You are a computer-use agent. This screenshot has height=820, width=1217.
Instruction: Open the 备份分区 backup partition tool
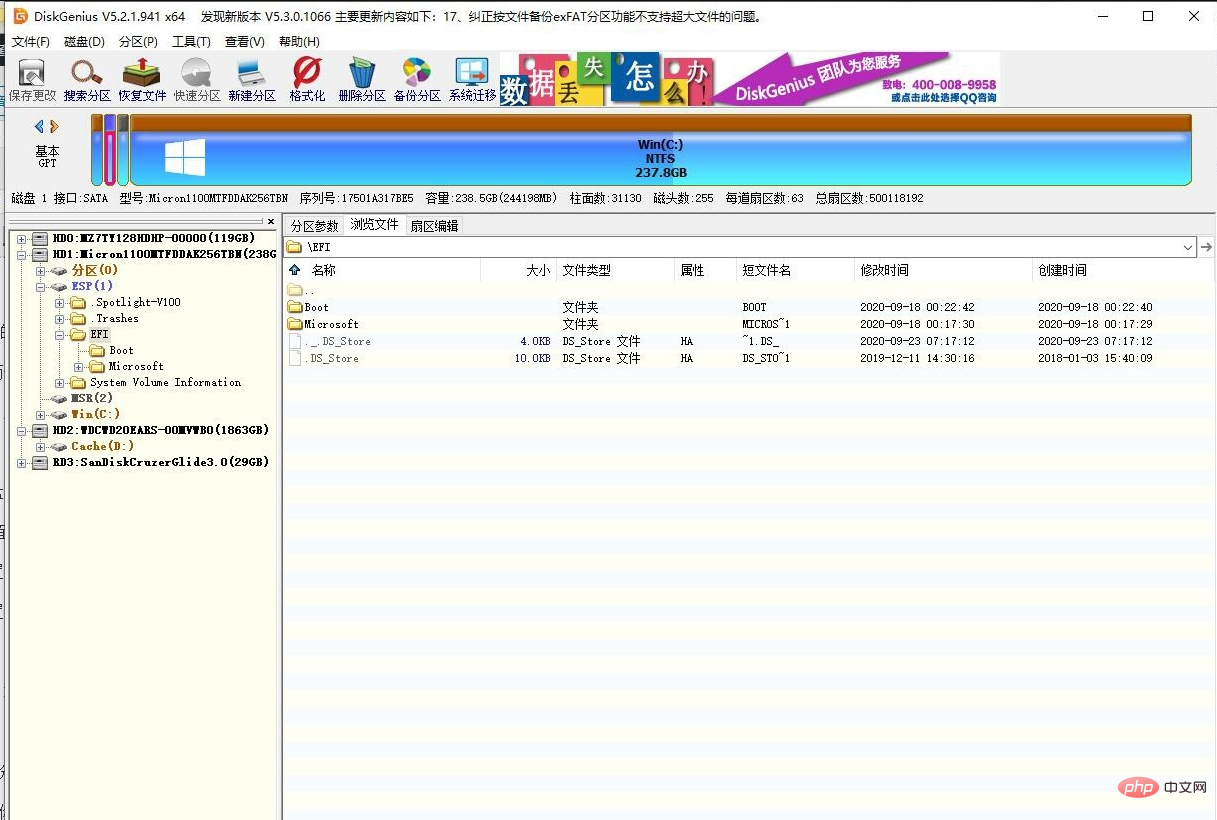(417, 80)
